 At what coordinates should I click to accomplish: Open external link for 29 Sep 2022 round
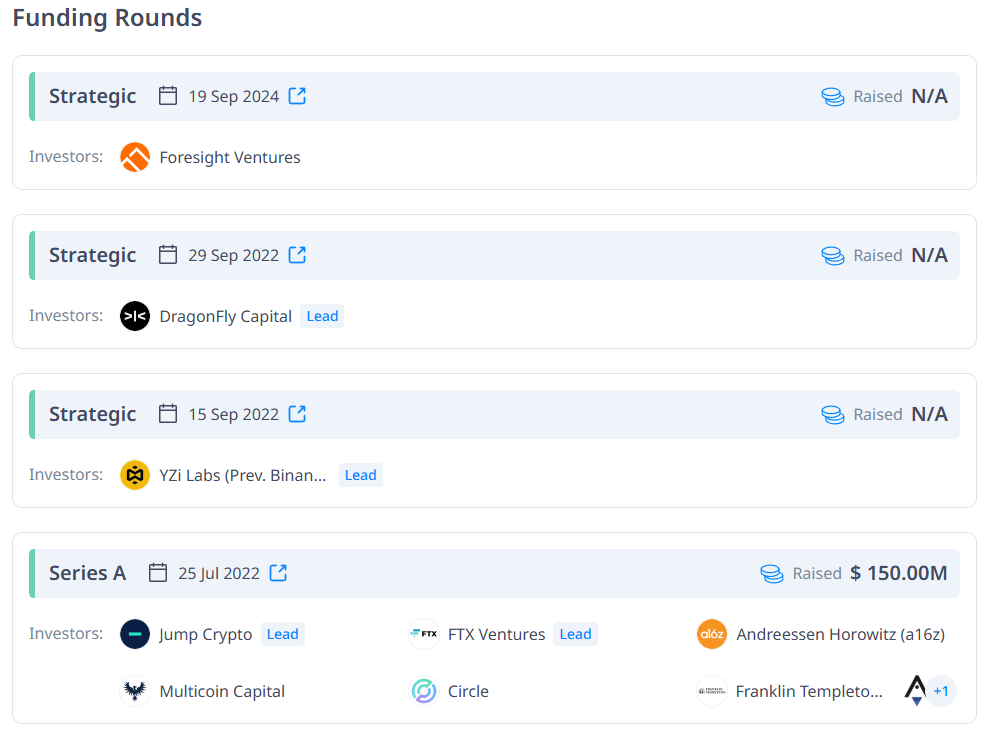coord(297,255)
